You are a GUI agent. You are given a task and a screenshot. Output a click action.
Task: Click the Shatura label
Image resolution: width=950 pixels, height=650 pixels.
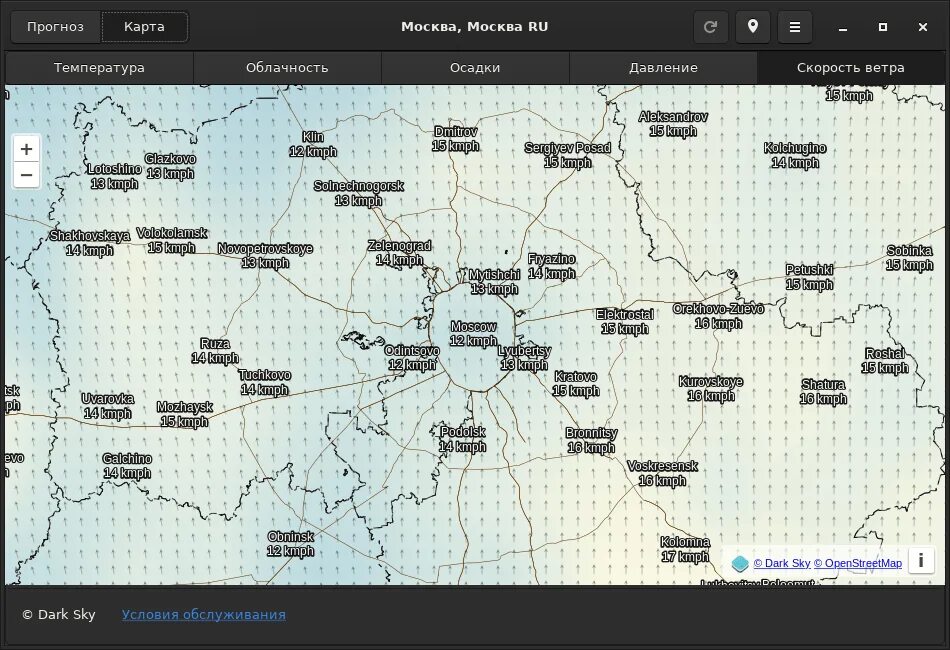tap(823, 391)
